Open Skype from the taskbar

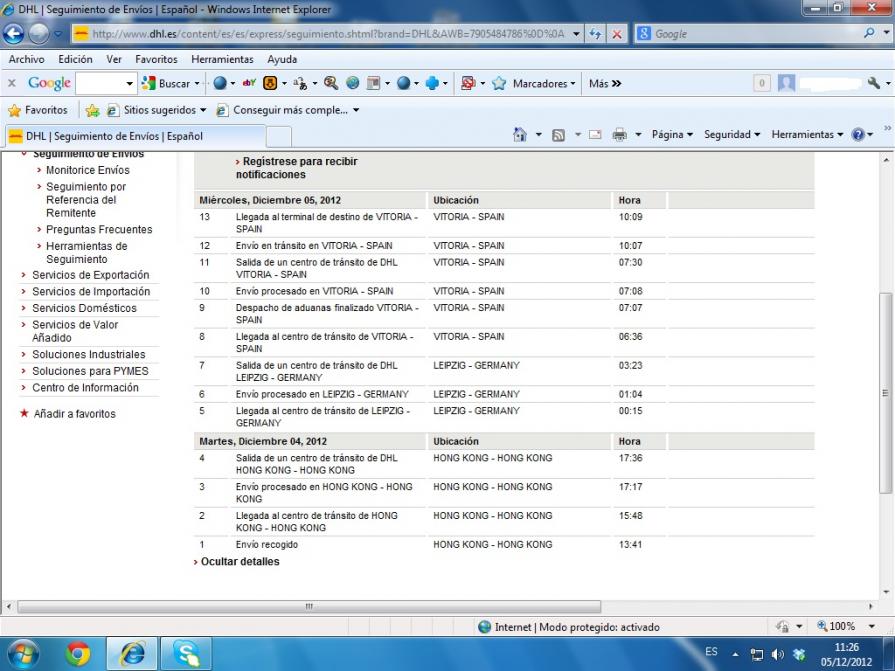(186, 654)
